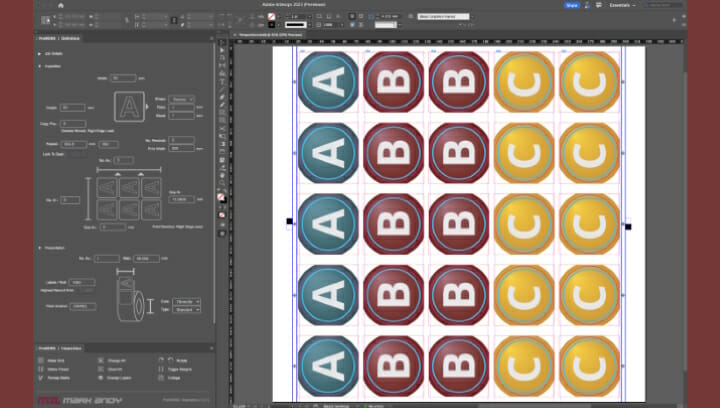Viewport: 720px width, 408px height.
Task: Select the Zoom tool
Action: 222,183
